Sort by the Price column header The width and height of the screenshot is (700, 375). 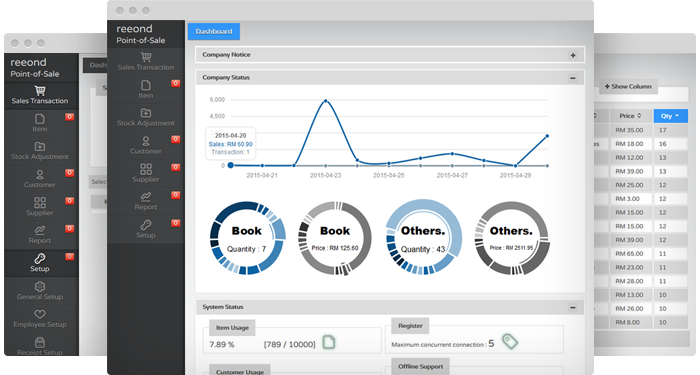[630, 116]
